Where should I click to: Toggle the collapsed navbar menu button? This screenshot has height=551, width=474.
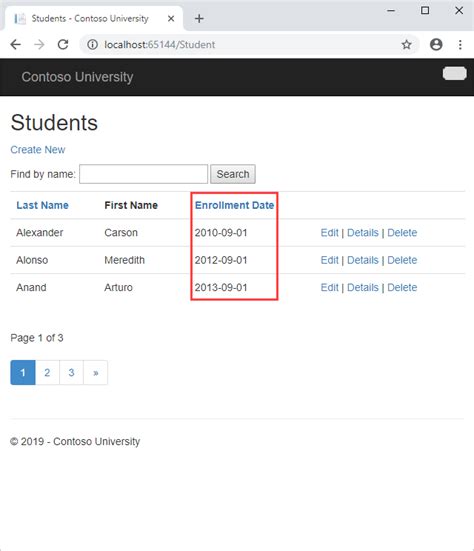click(x=455, y=73)
